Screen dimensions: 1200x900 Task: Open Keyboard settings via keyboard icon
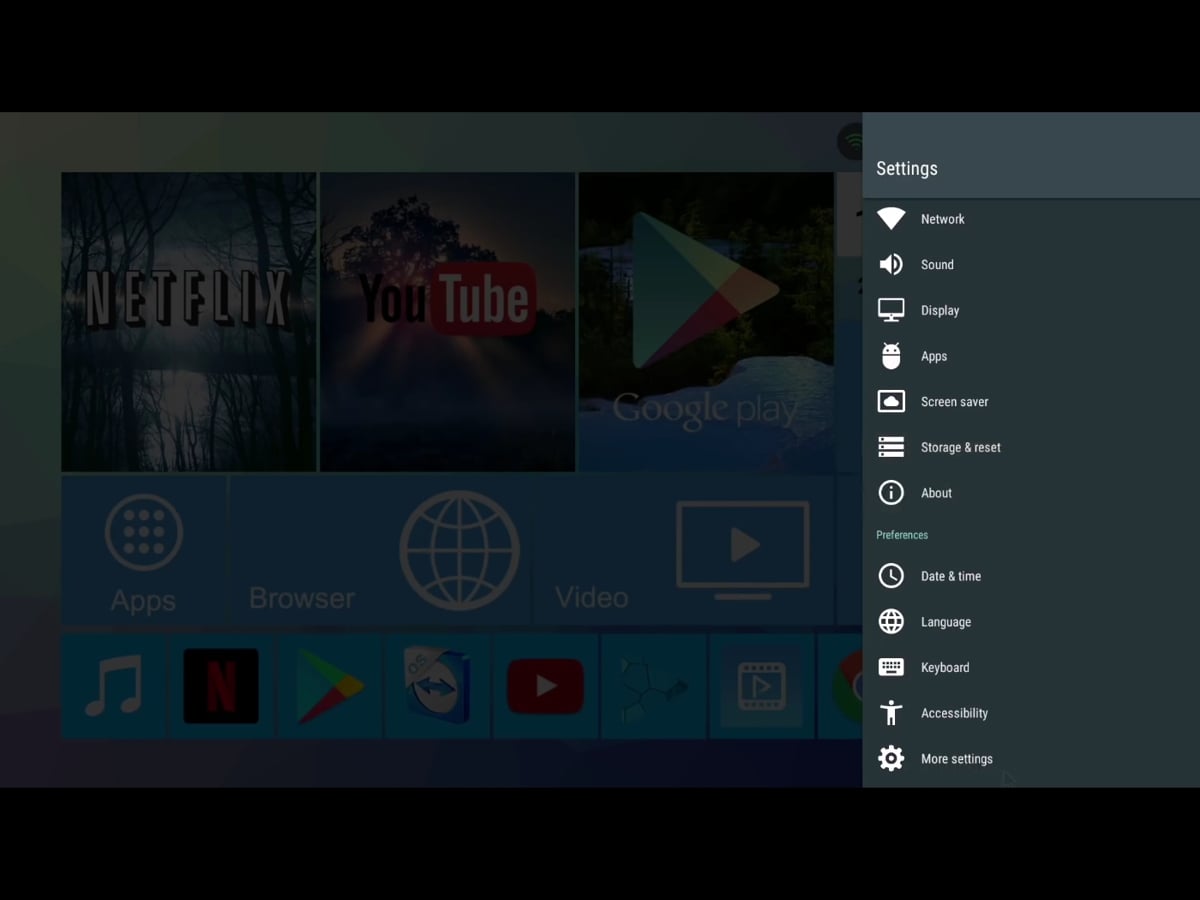click(890, 667)
